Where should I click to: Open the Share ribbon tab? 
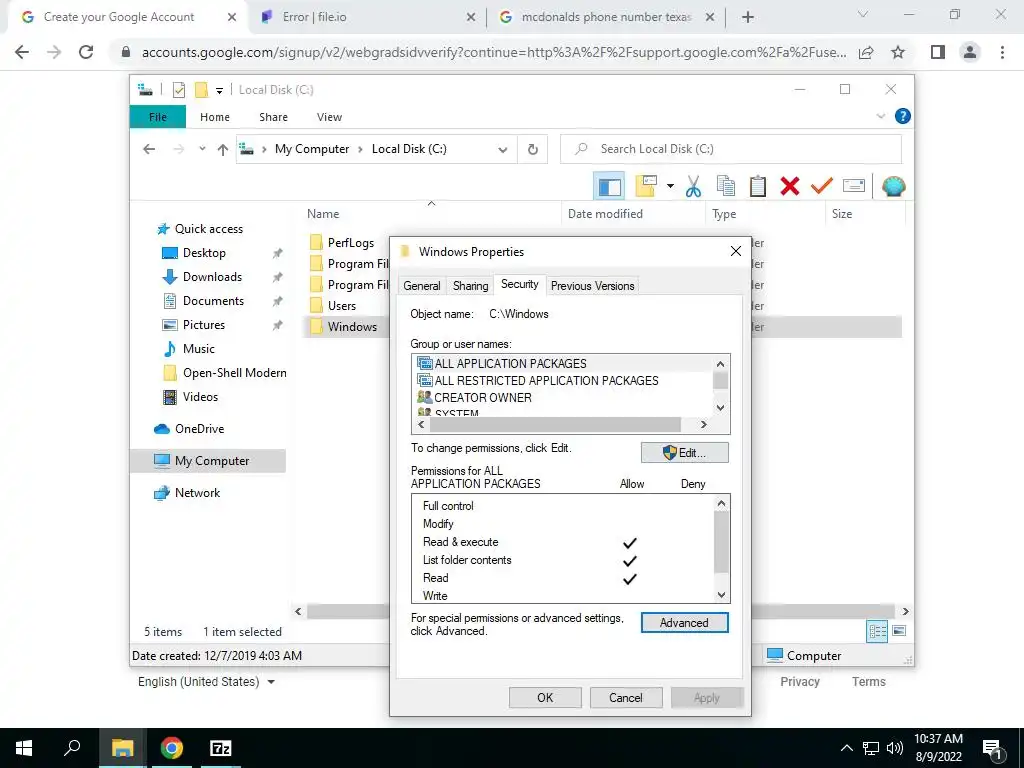[273, 117]
